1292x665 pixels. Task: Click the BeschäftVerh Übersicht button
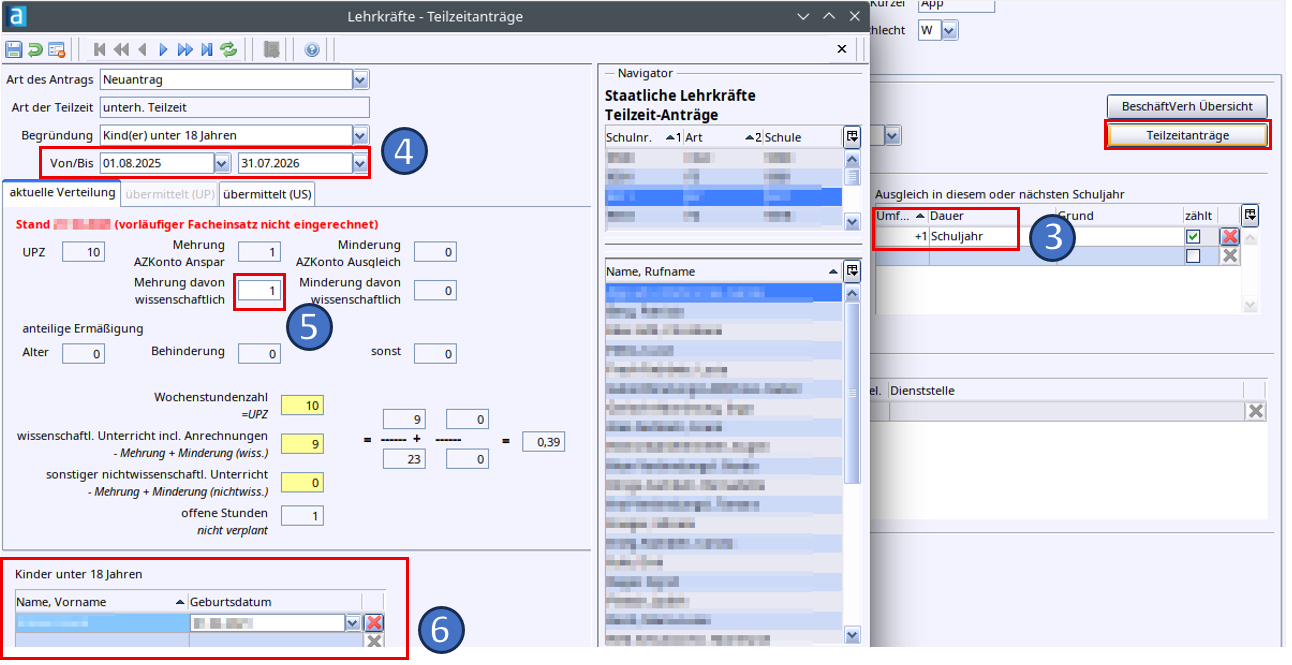point(1186,106)
